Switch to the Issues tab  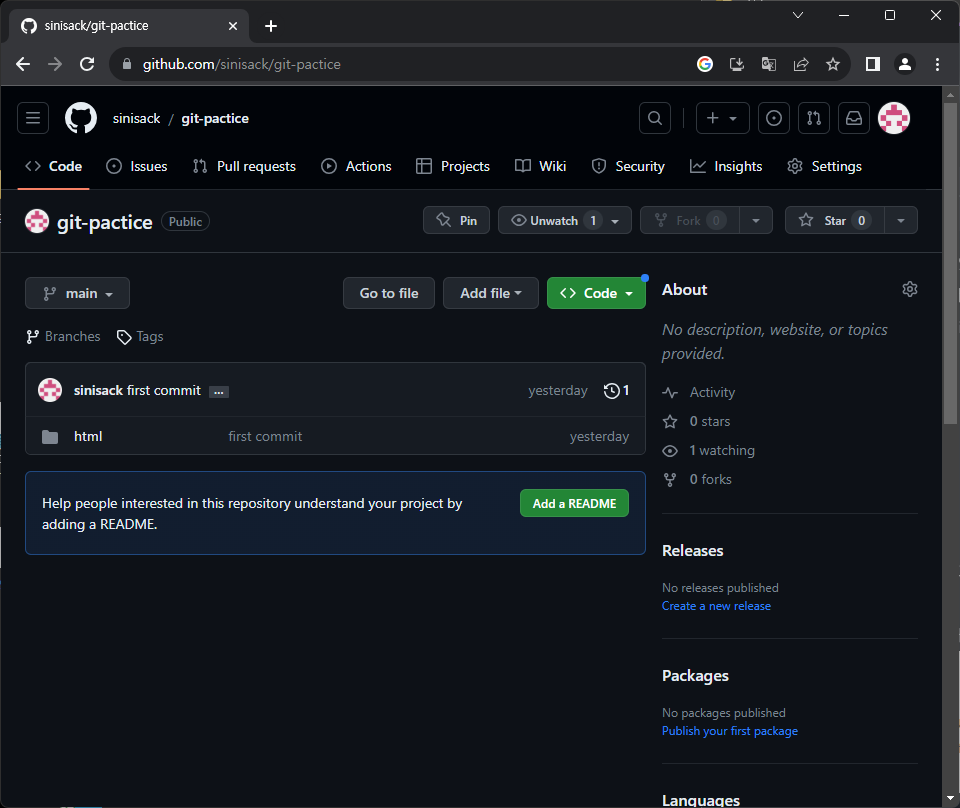point(137,166)
